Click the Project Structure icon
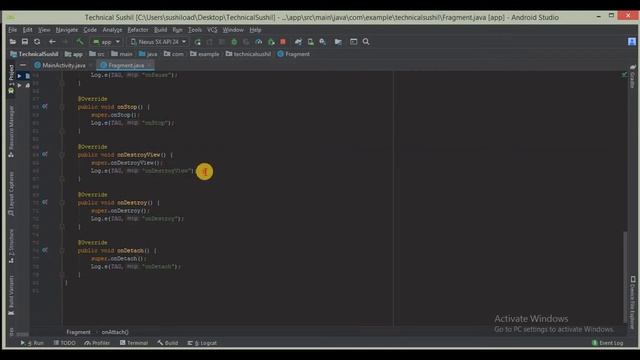The image size is (640, 360). pos(338,42)
